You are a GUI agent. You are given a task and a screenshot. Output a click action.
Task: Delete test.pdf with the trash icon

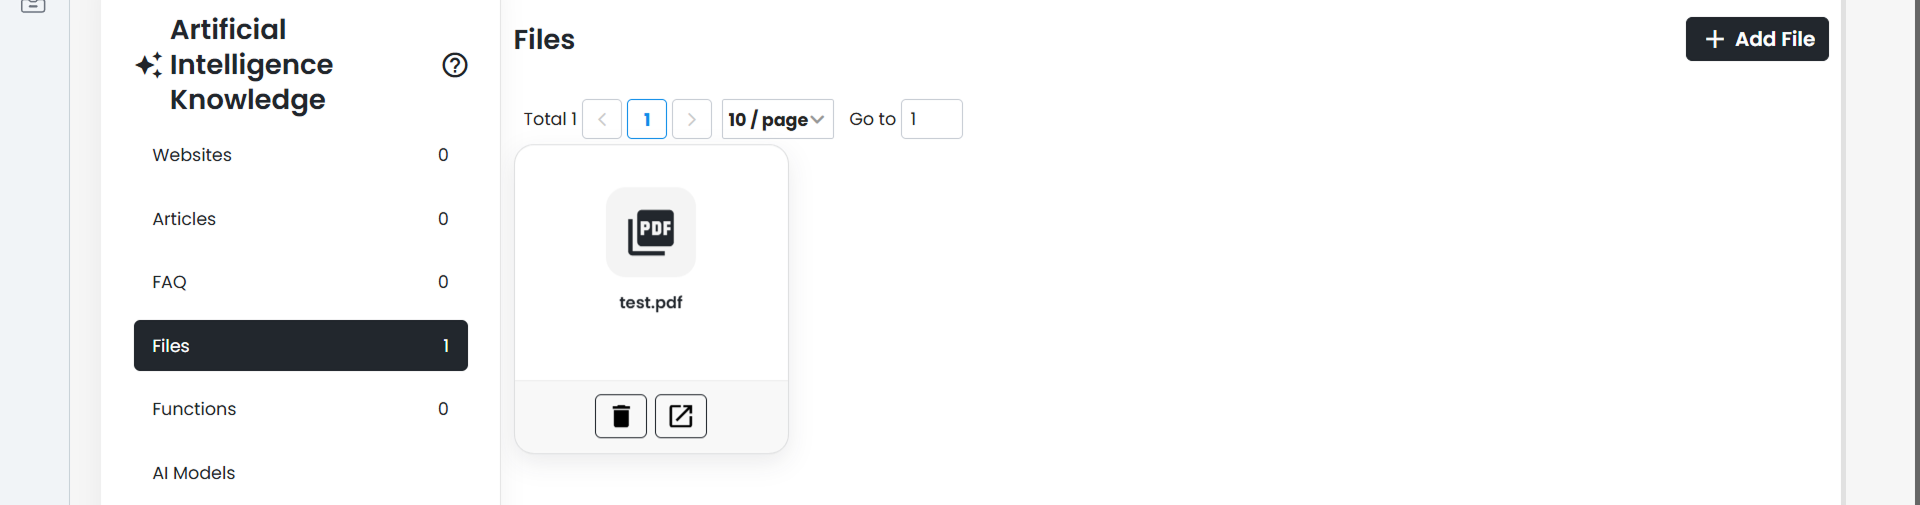tap(621, 416)
